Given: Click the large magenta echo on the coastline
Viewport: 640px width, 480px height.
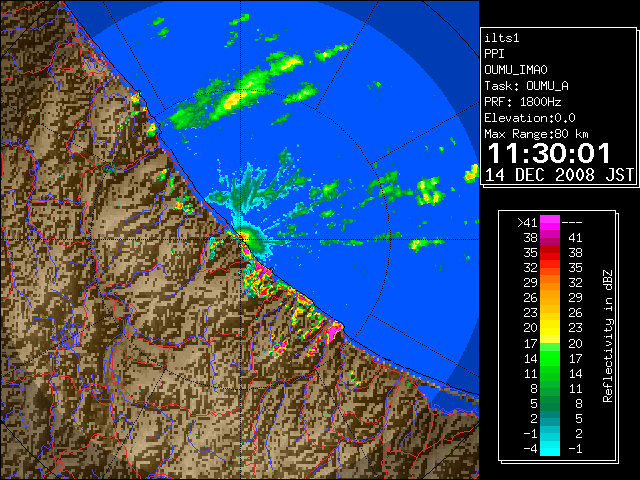Looking at the screenshot, I should (333, 331).
